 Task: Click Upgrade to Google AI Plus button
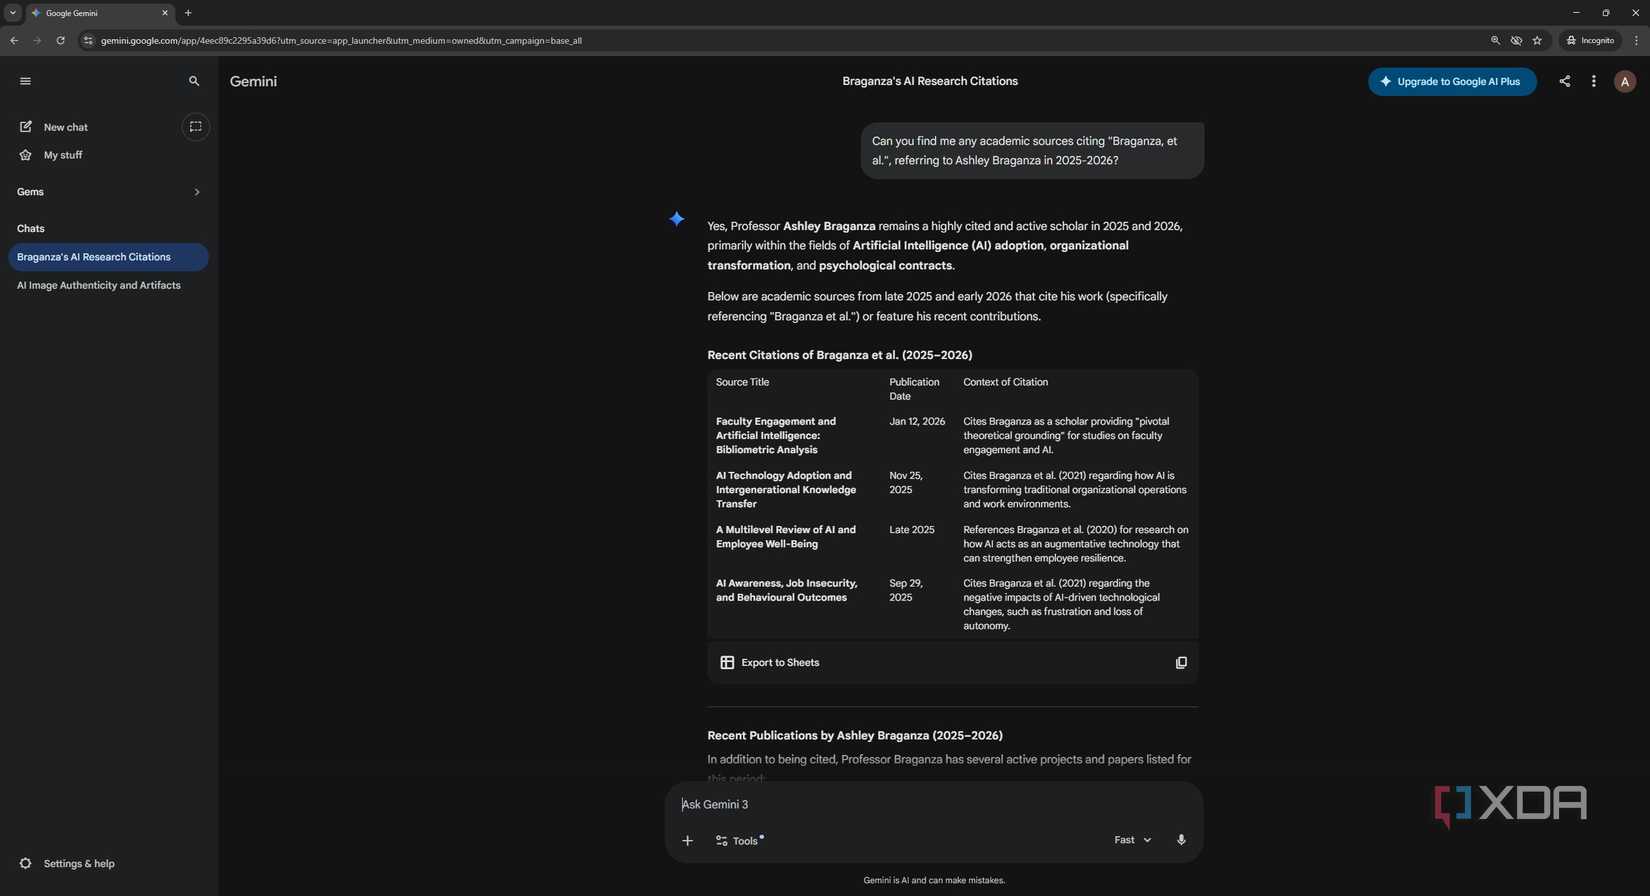[1452, 82]
